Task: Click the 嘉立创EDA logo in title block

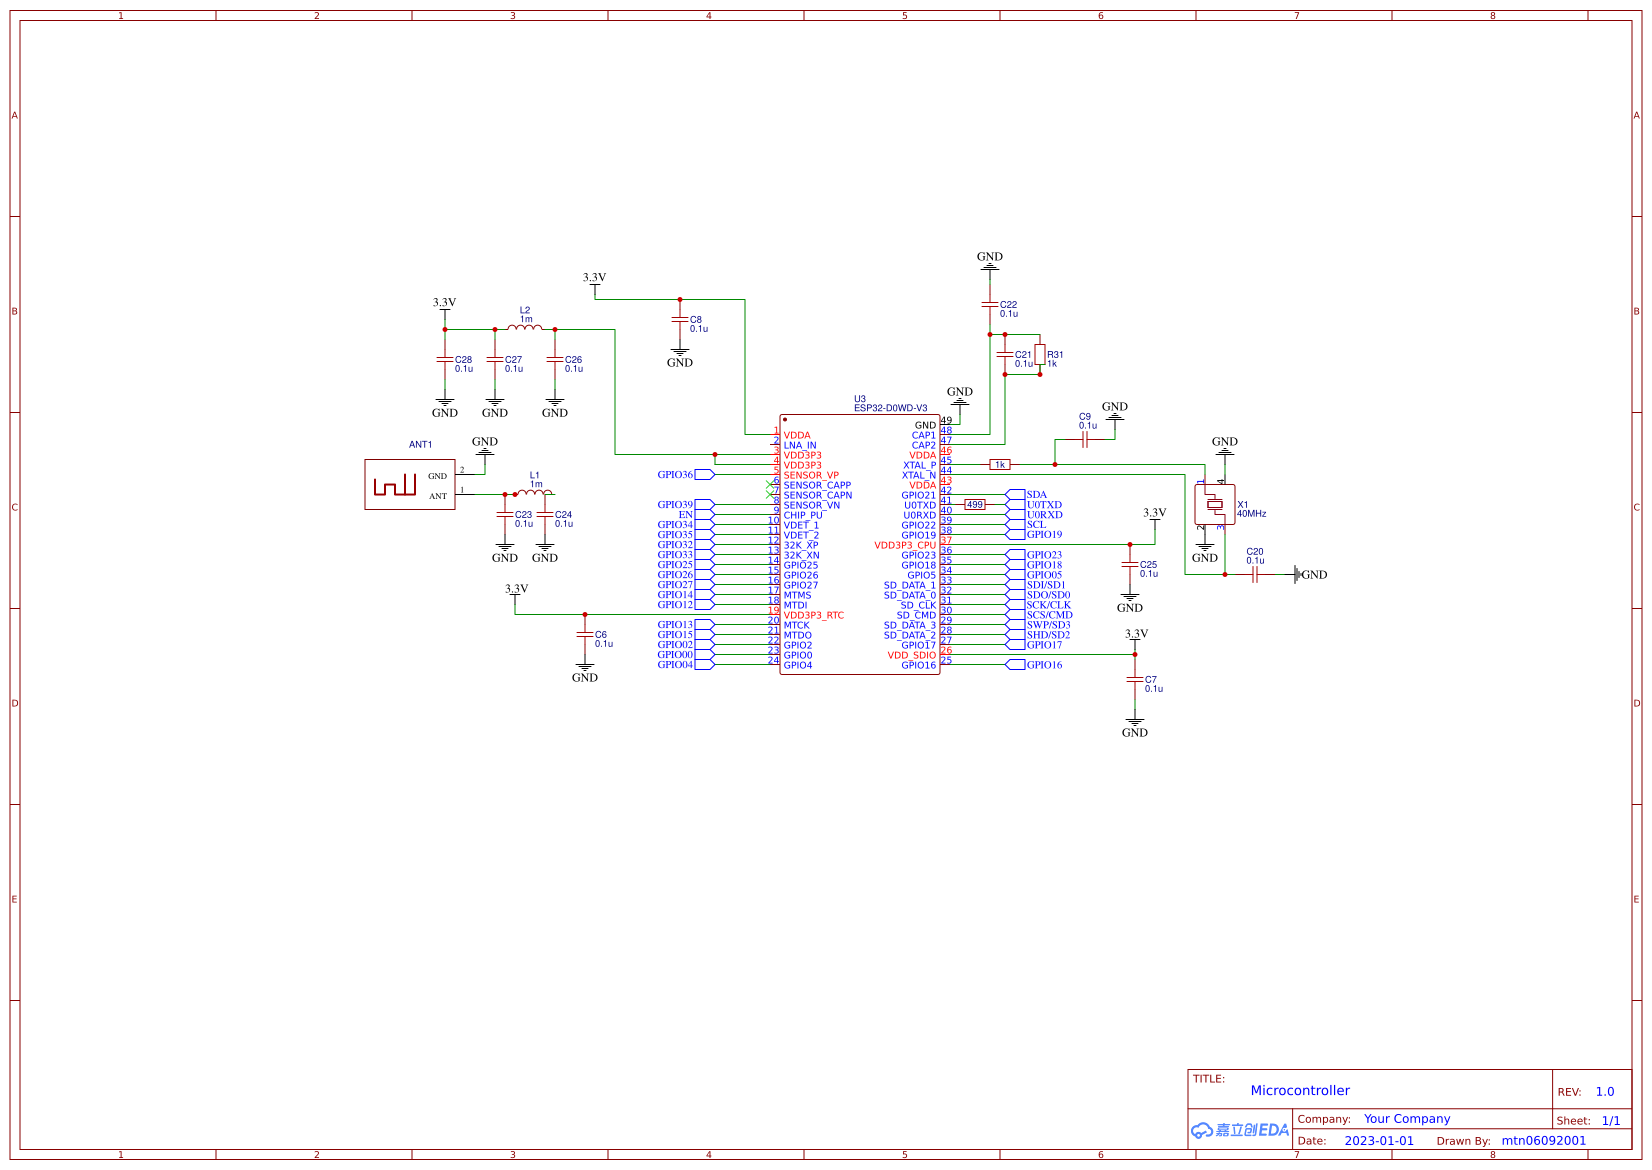Action: click(x=1240, y=1129)
